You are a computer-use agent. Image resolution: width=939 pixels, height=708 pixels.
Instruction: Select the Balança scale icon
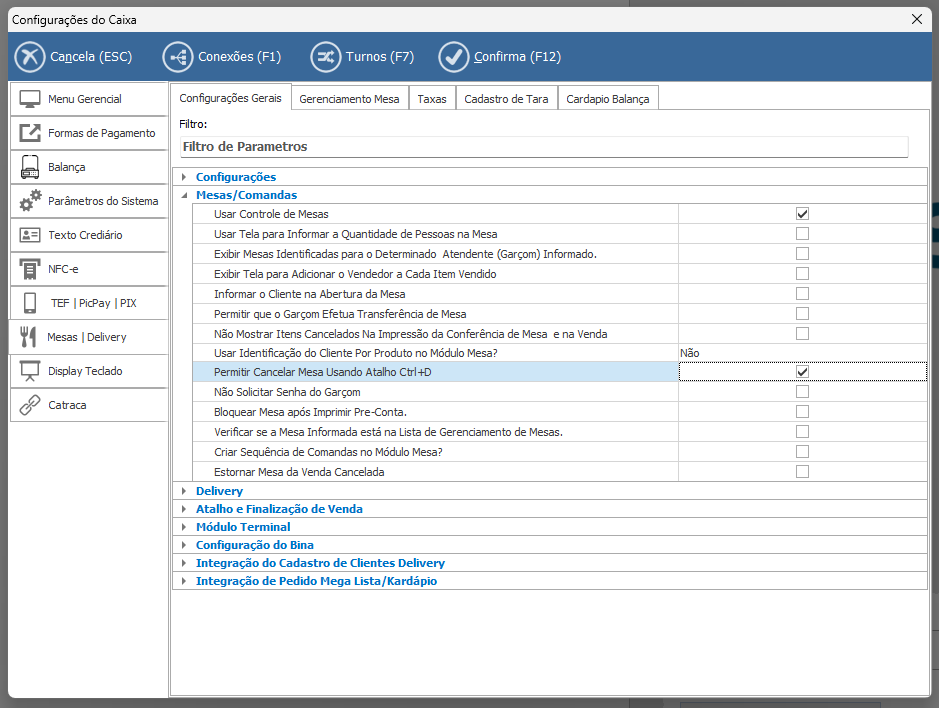pos(30,167)
